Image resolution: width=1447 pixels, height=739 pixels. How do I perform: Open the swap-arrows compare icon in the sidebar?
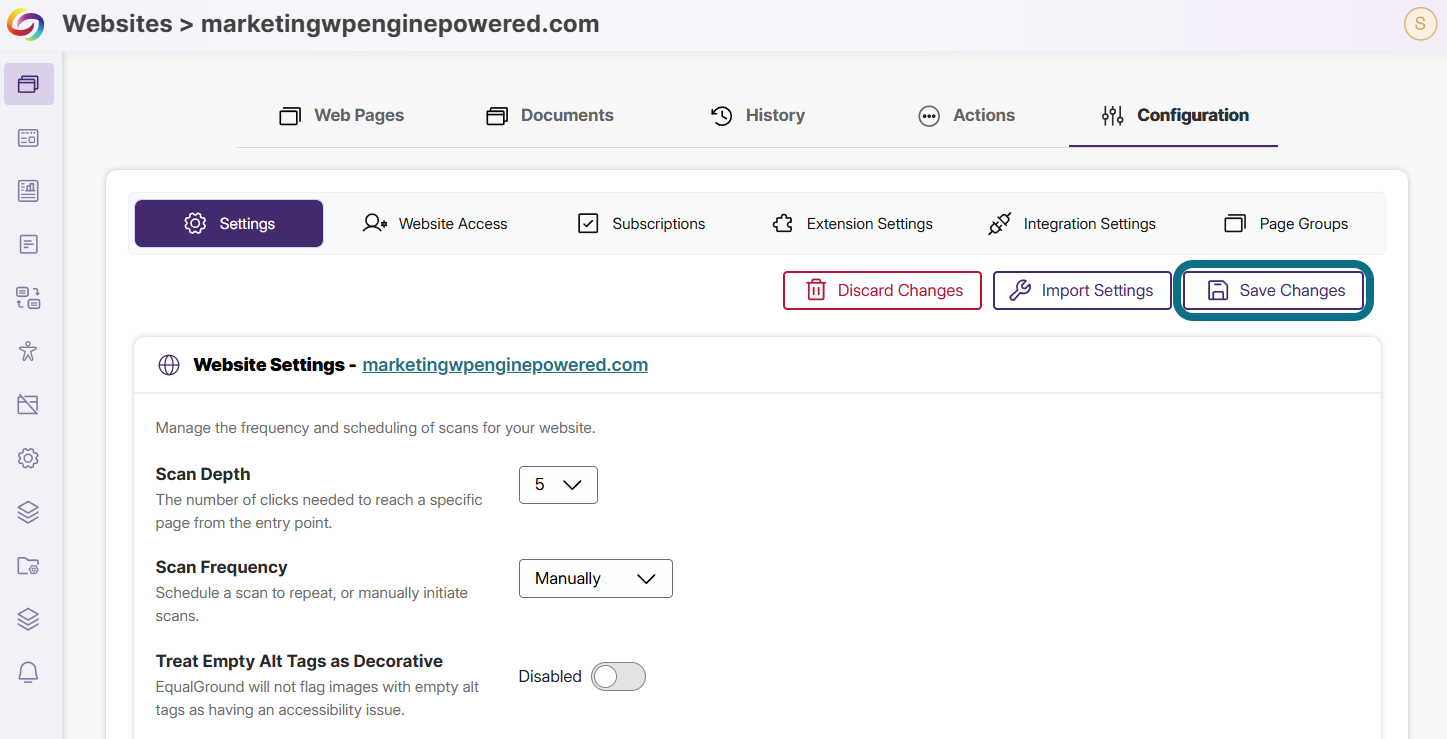pos(28,297)
